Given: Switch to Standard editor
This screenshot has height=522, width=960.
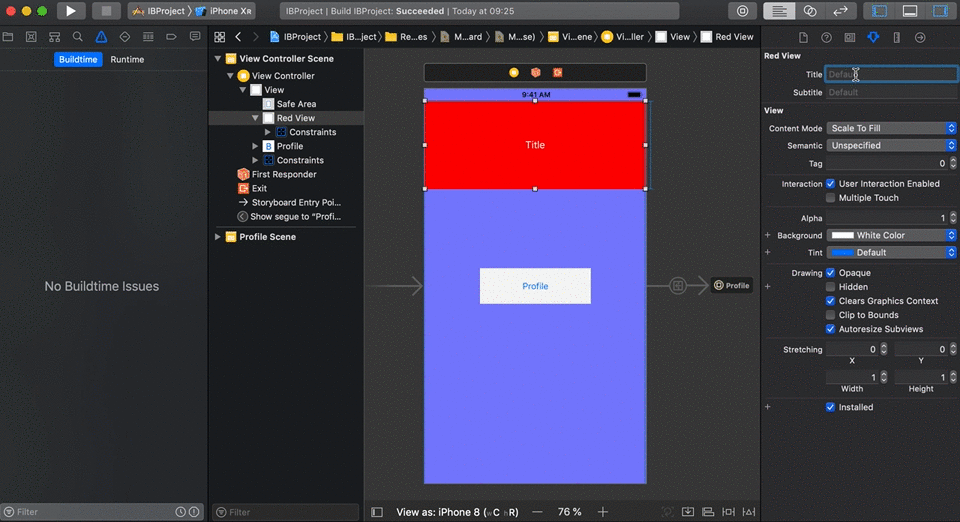Looking at the screenshot, I should point(779,11).
